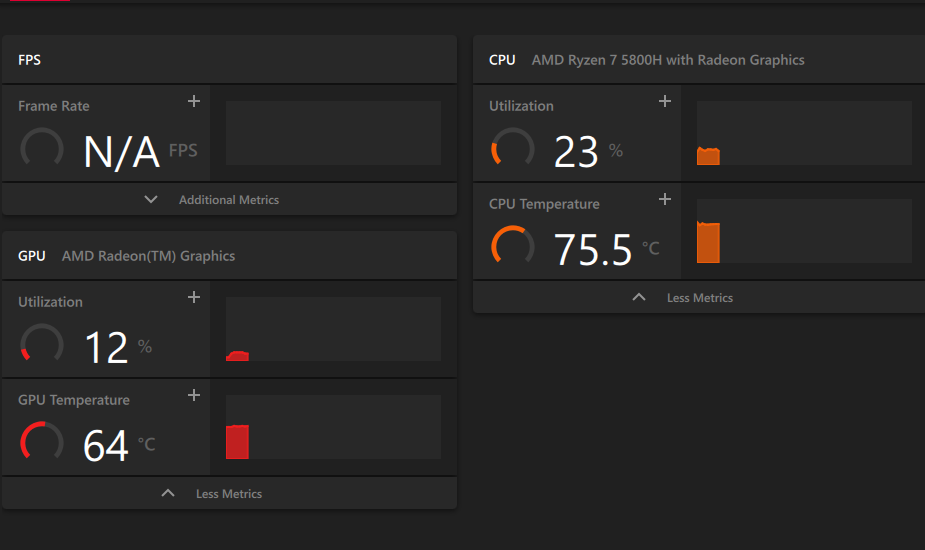Click the N/A frame rate value
Image resolution: width=925 pixels, height=550 pixels.
click(x=122, y=152)
